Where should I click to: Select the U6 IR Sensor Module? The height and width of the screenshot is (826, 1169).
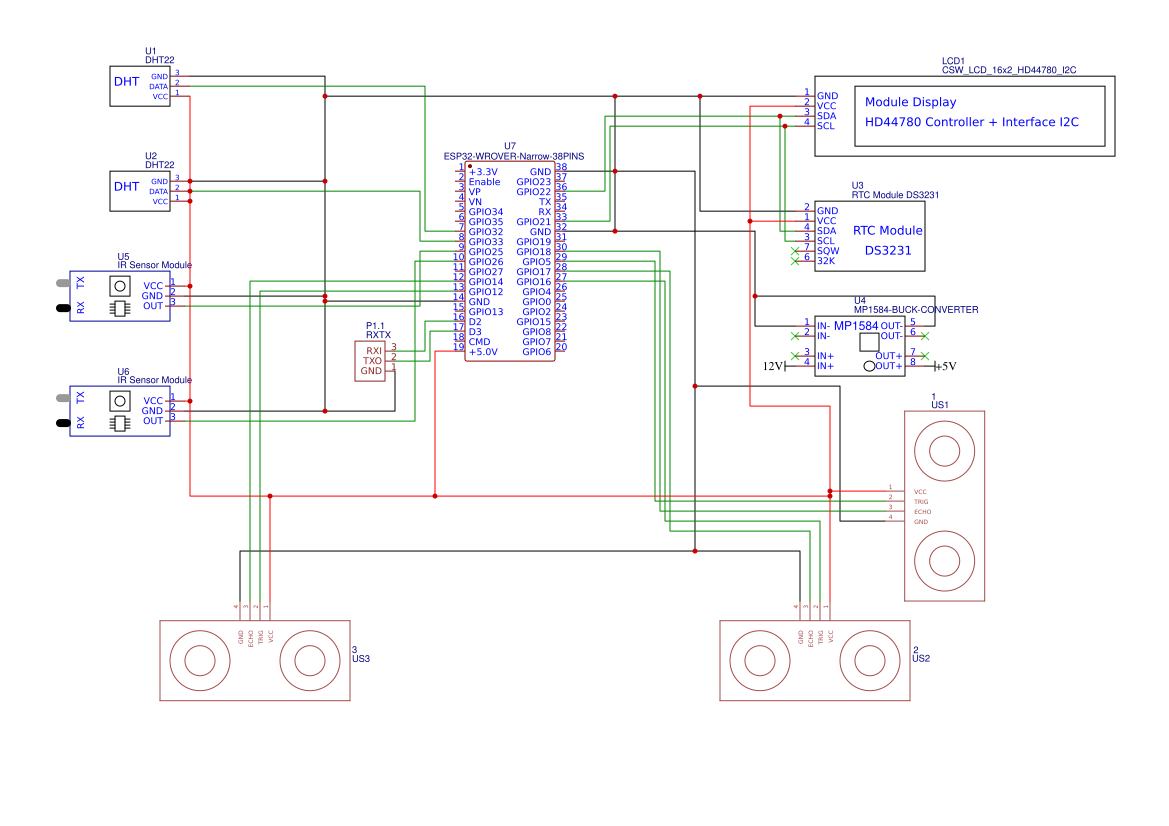(x=120, y=411)
